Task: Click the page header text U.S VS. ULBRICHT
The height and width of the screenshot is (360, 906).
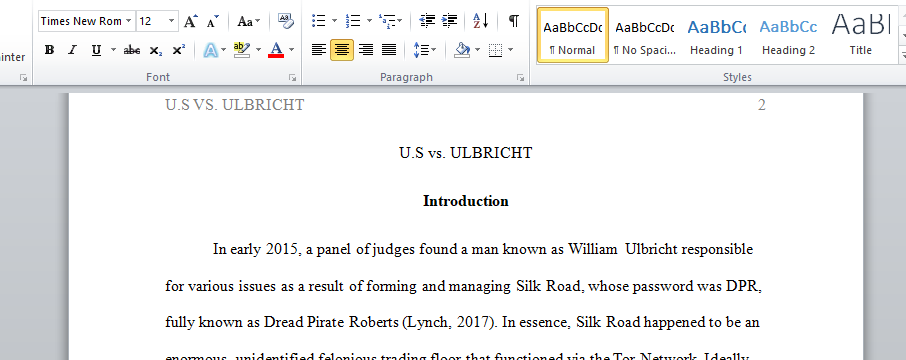Action: click(x=235, y=105)
